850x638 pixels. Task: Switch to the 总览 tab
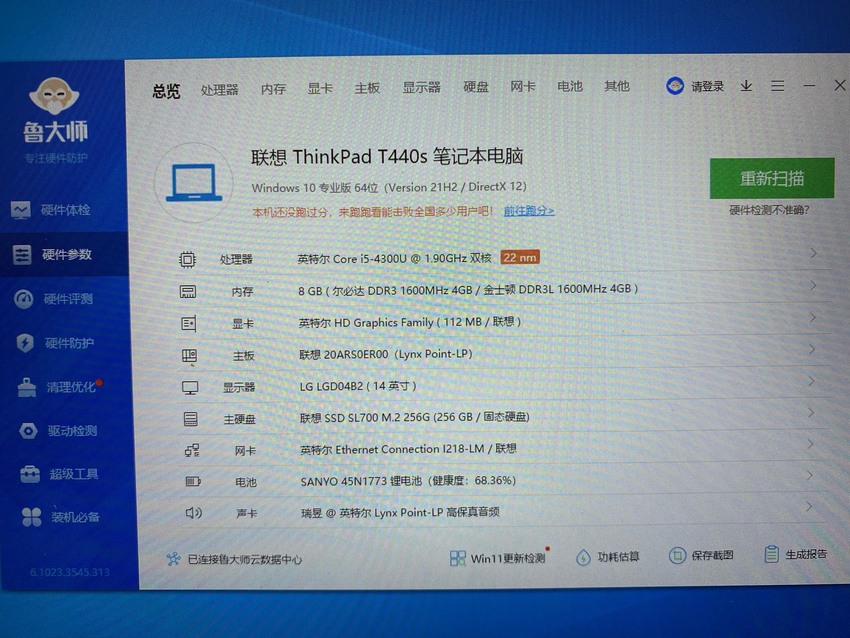pos(166,91)
